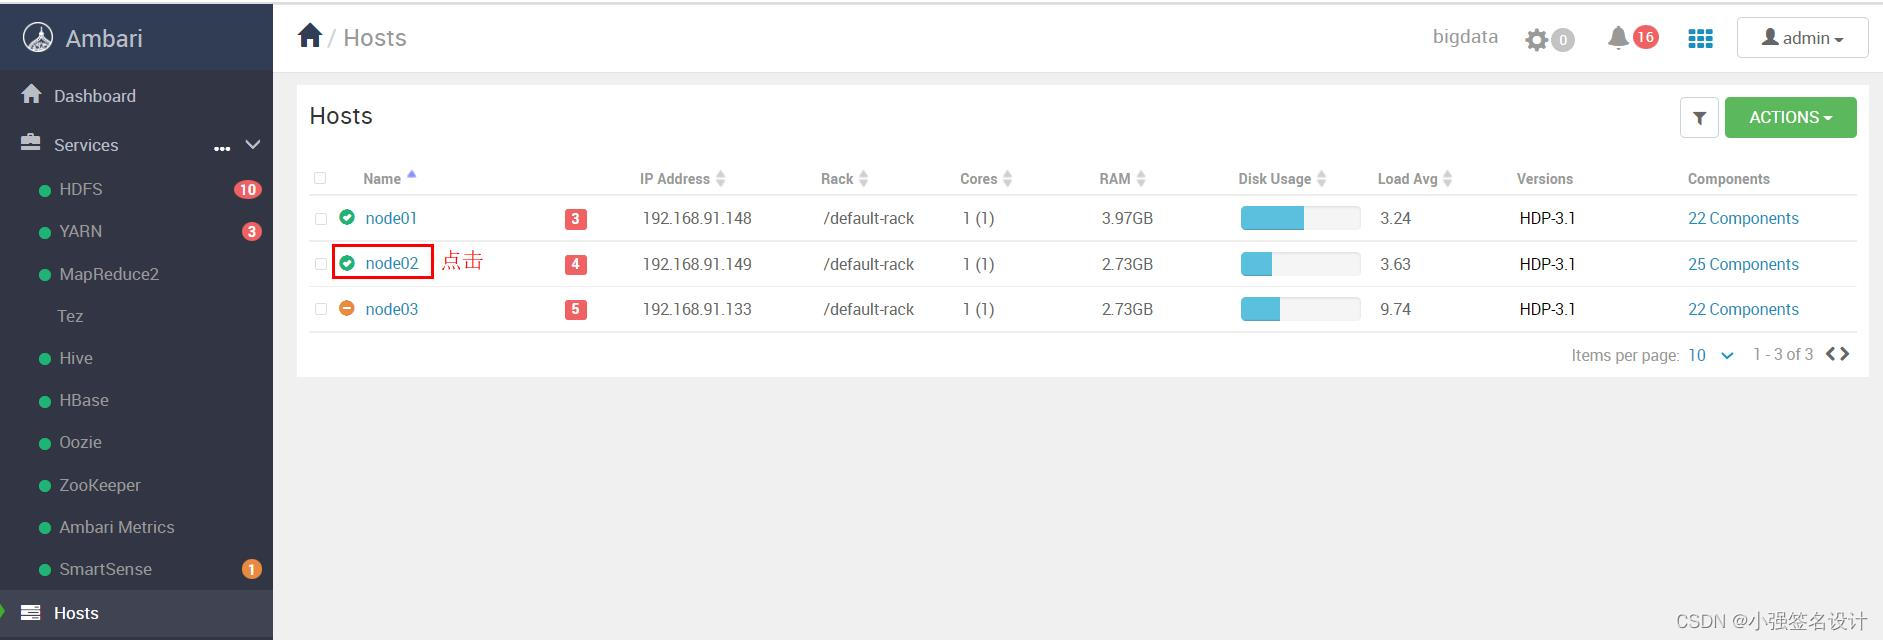Open HBase service
This screenshot has width=1883, height=640.
click(84, 400)
